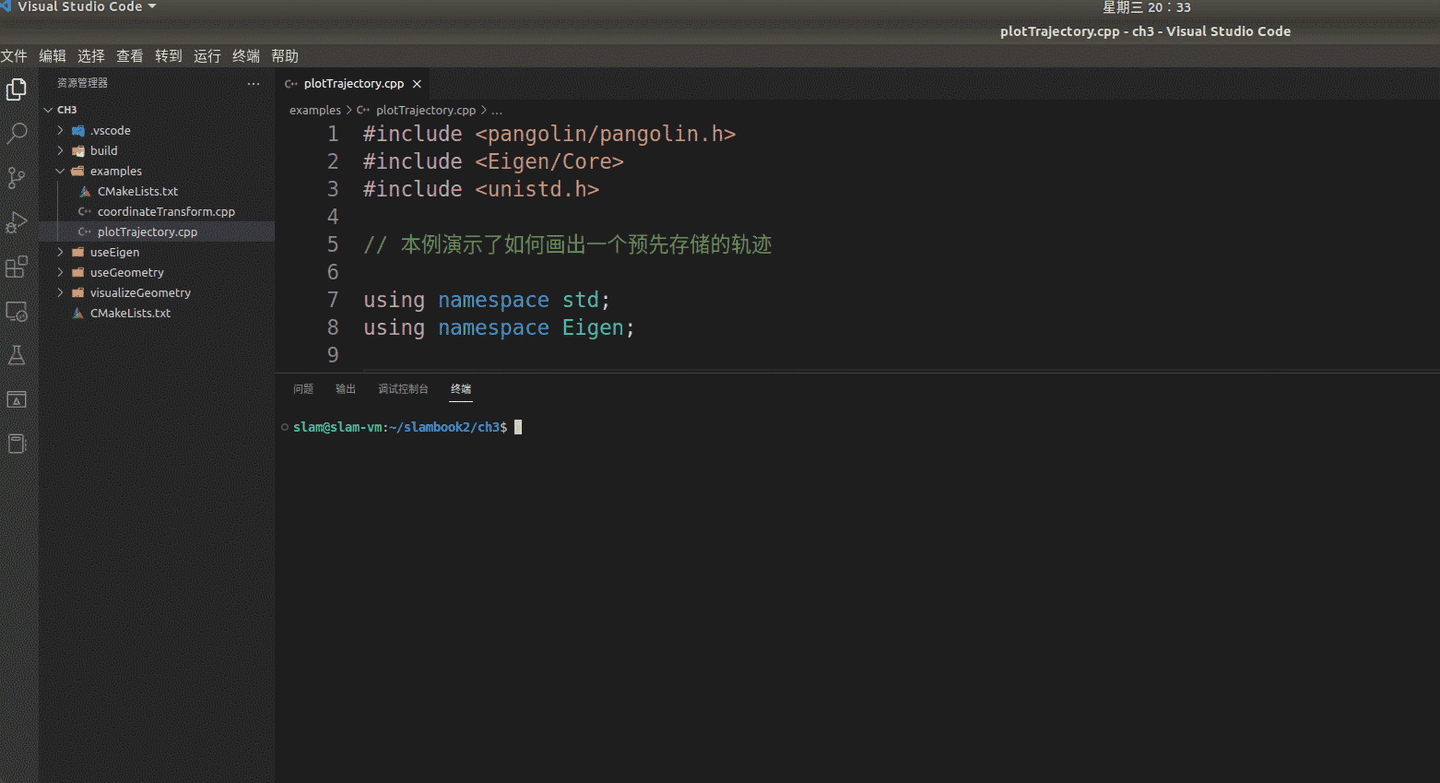Switch to the 问题 panel tab
Screen dimensions: 1440x783
[x=303, y=388]
